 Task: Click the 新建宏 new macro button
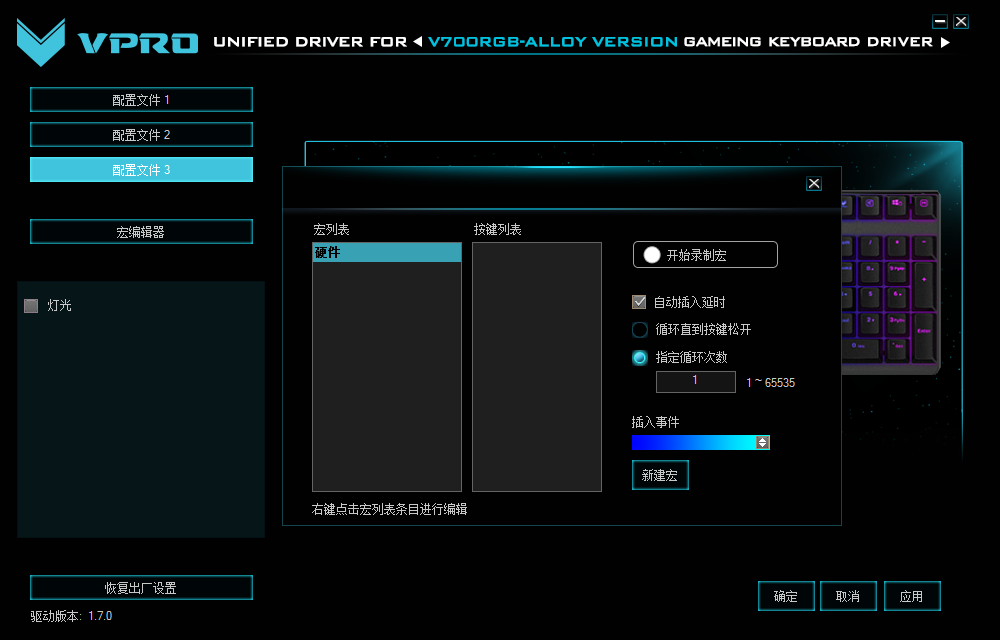pyautogui.click(x=660, y=475)
